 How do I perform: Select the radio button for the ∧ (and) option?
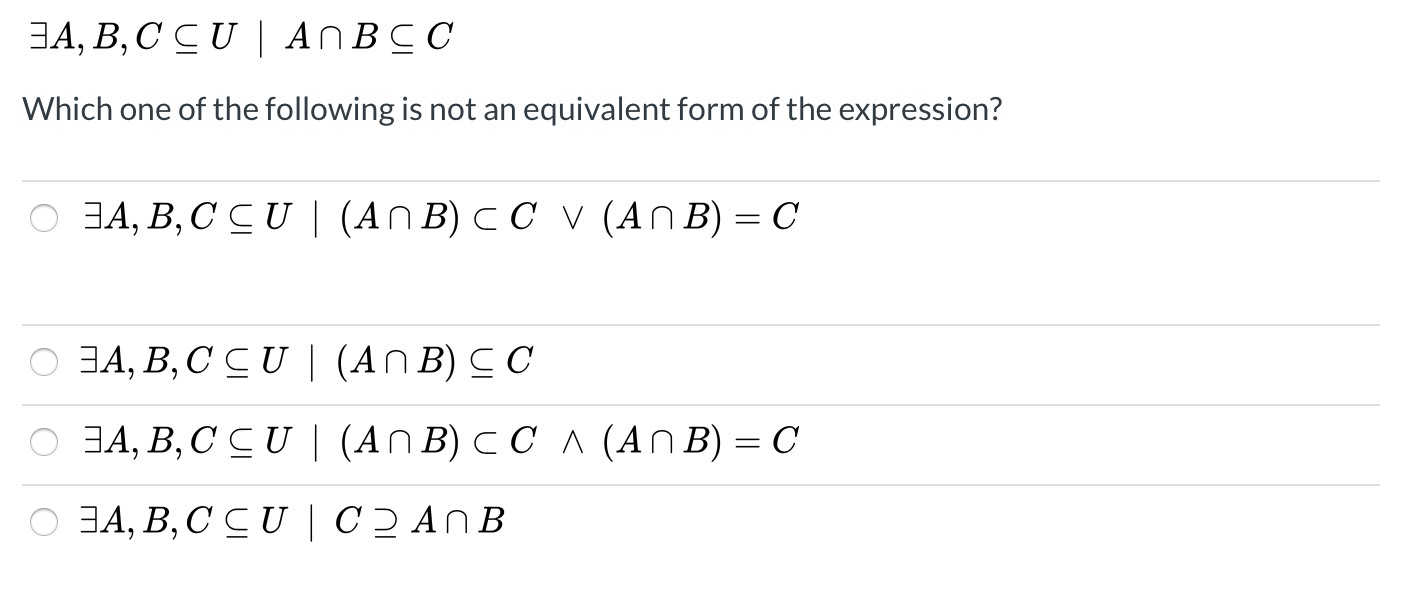pos(43,440)
